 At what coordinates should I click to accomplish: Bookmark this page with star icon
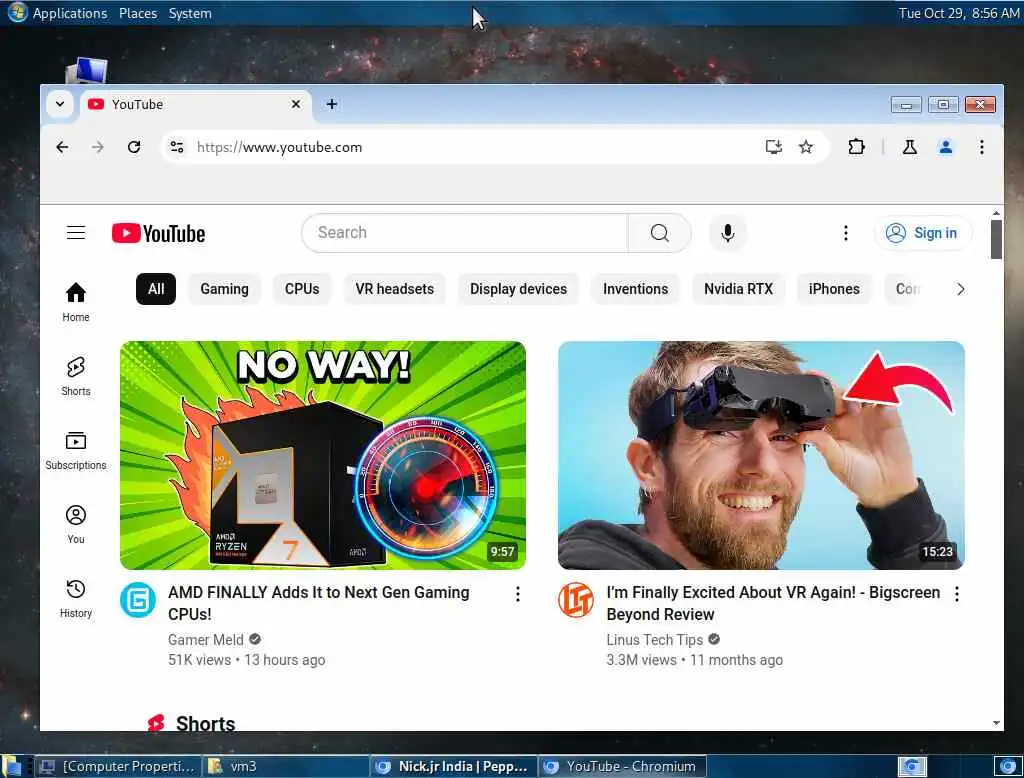pyautogui.click(x=806, y=147)
